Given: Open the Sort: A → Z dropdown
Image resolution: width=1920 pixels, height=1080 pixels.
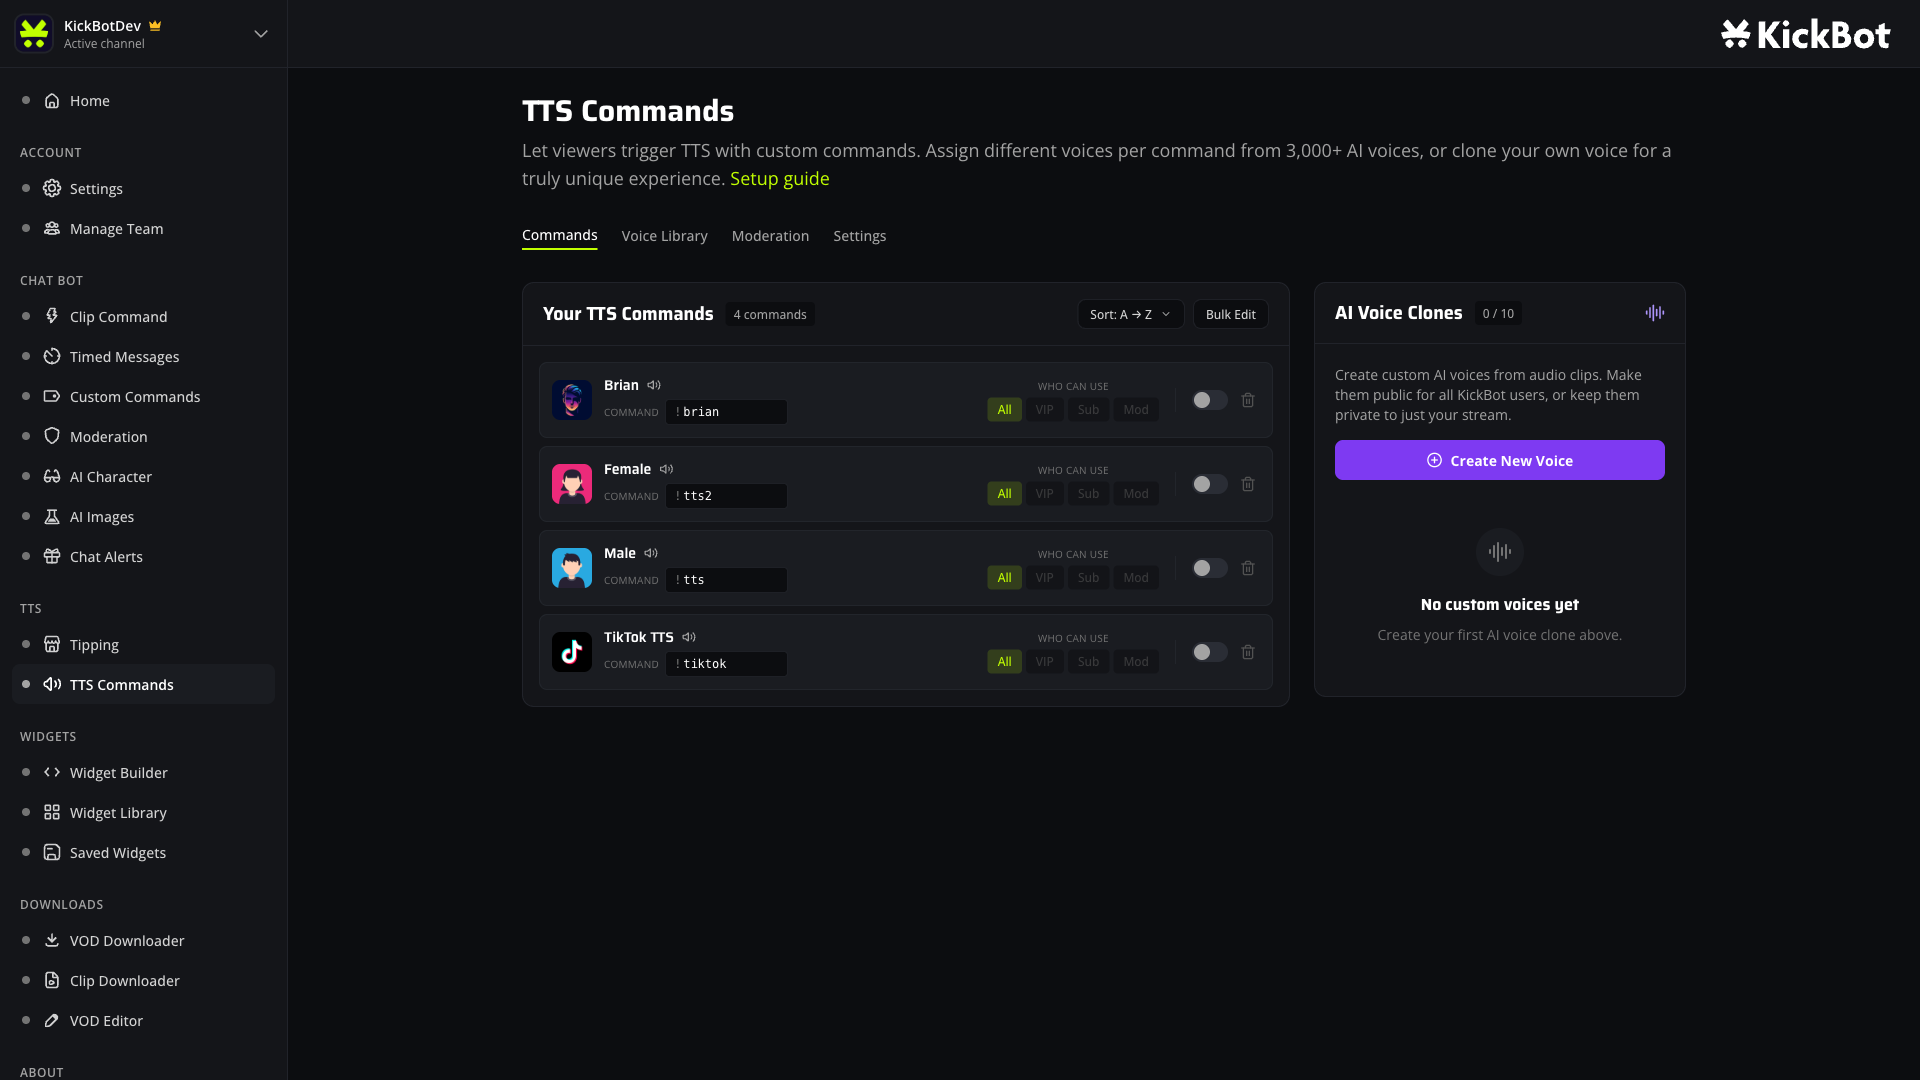Looking at the screenshot, I should click(x=1130, y=314).
